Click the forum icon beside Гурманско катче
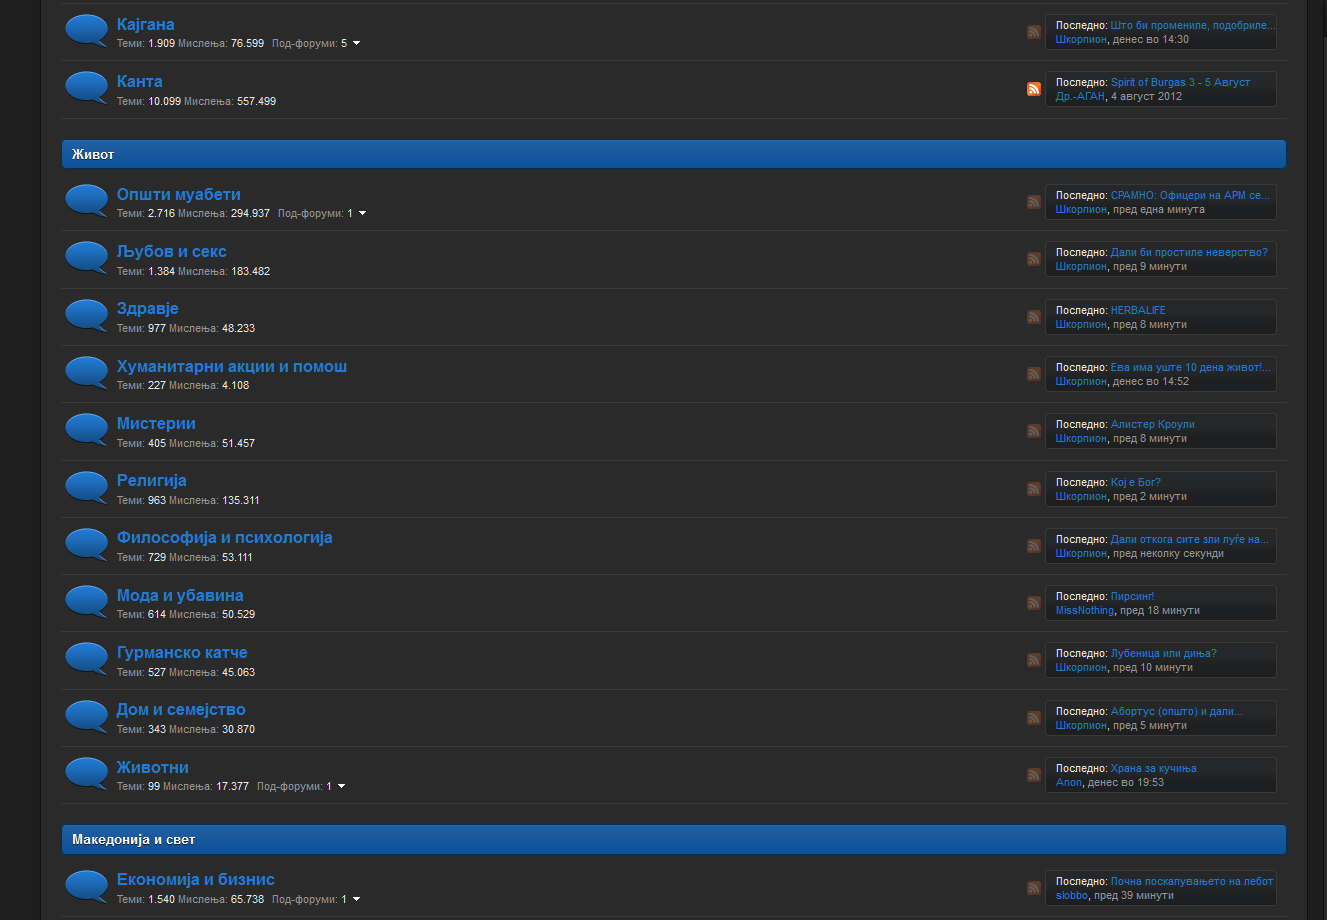 [87, 659]
